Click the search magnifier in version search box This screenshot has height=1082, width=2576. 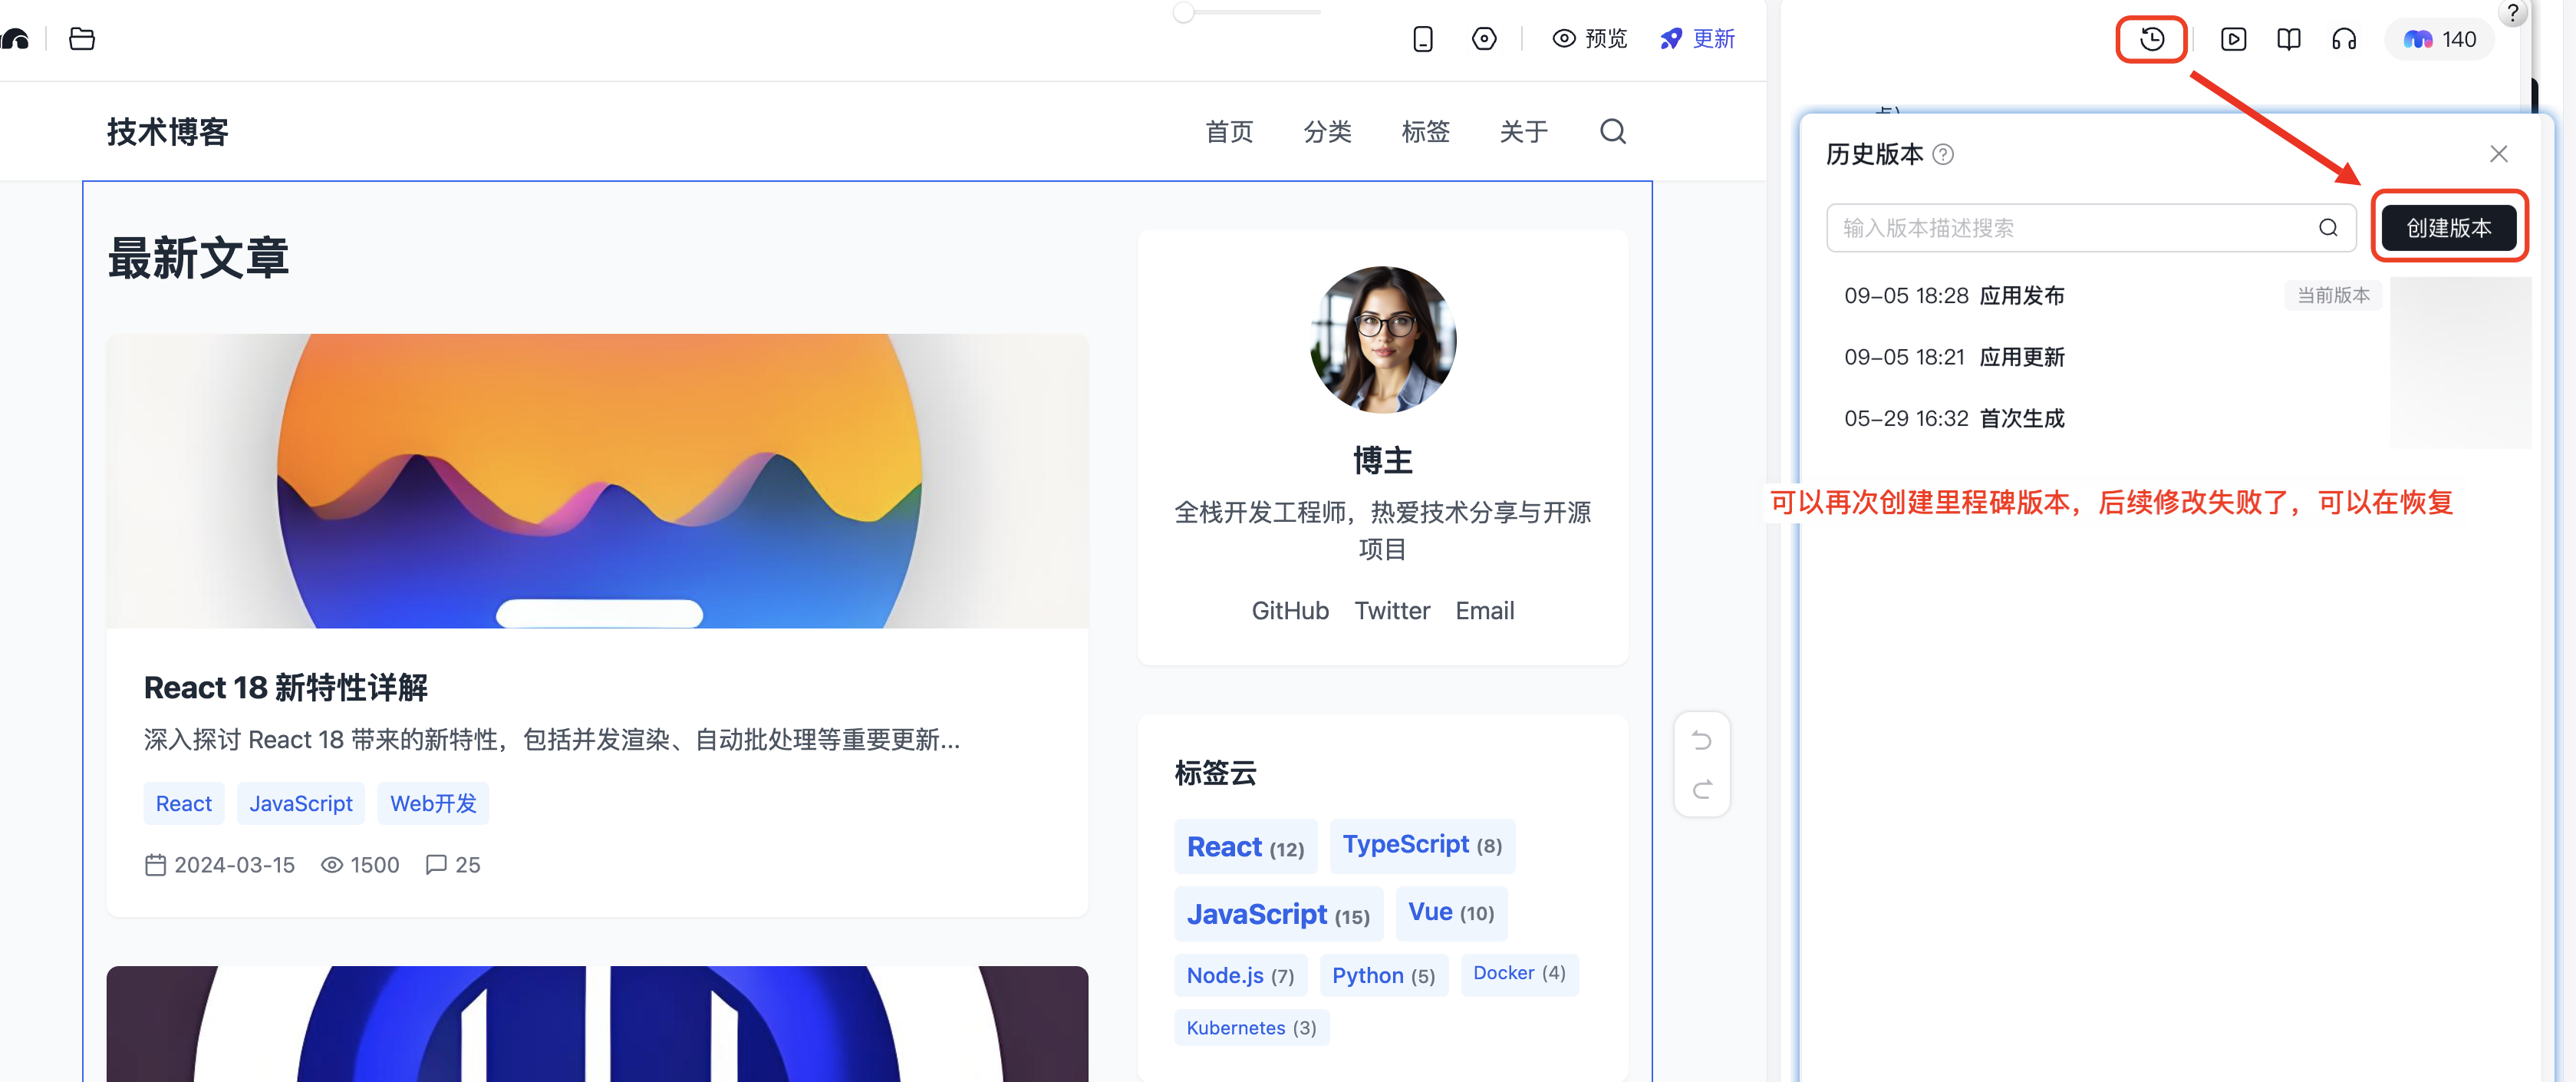click(2328, 228)
